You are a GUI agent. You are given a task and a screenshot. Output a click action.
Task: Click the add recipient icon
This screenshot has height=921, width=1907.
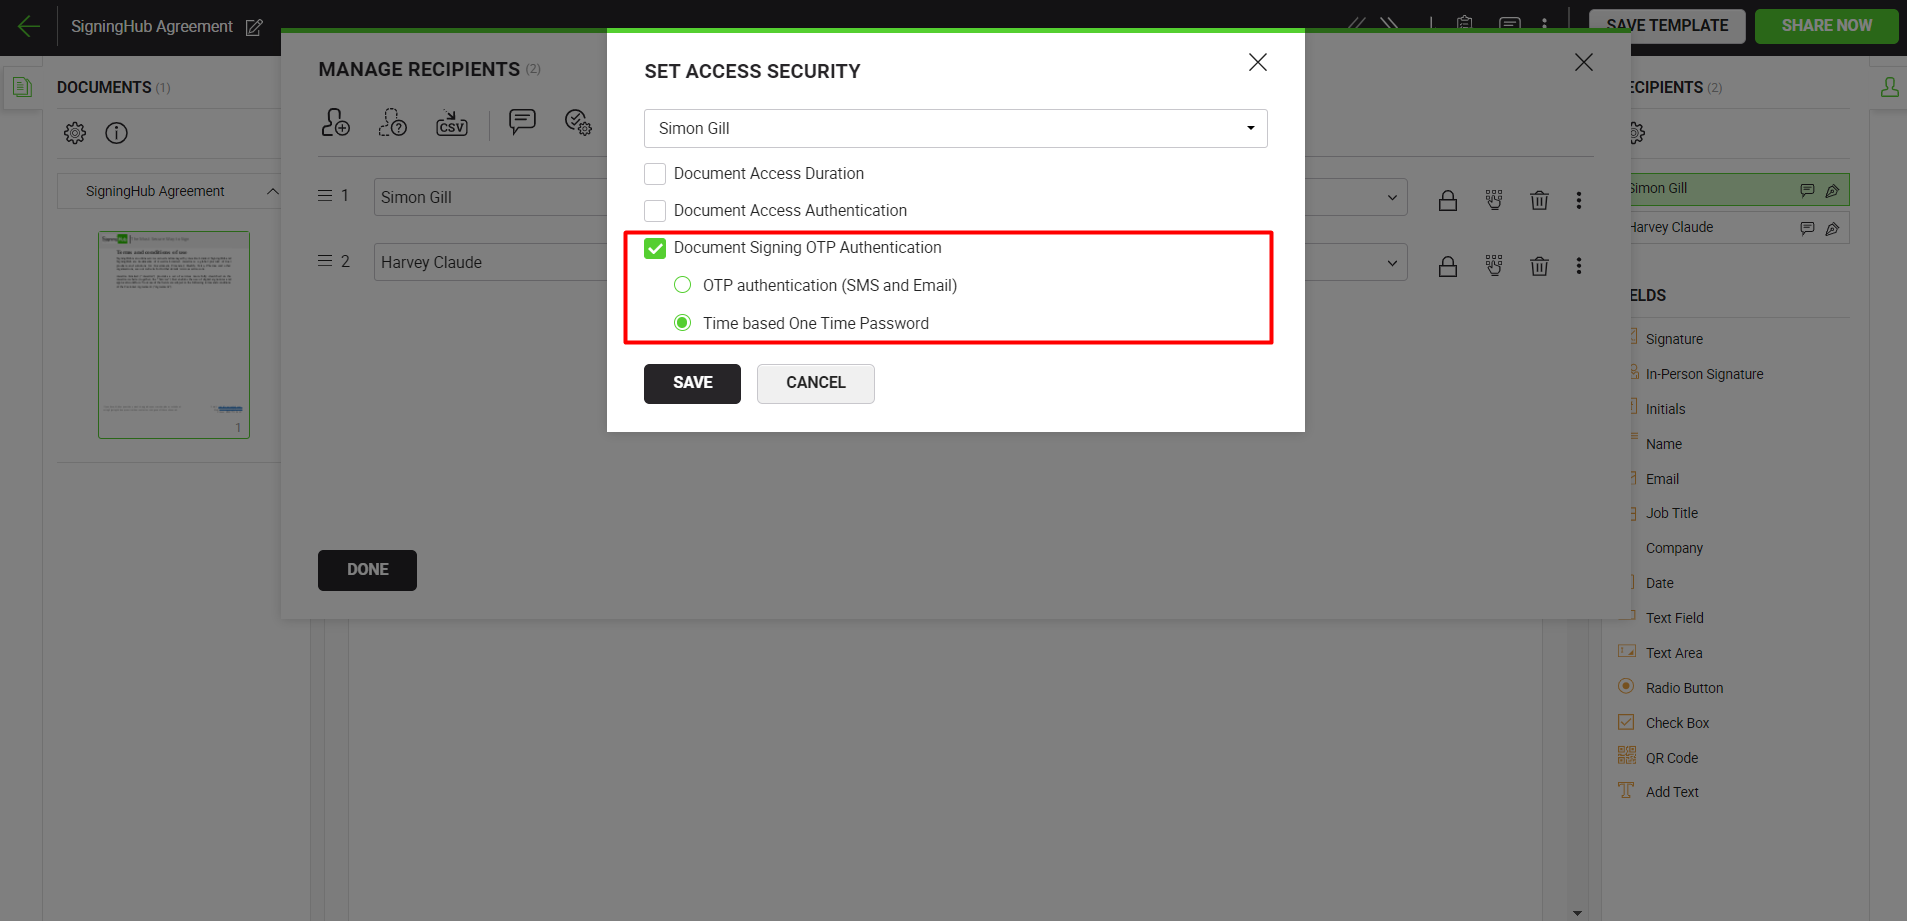(x=335, y=123)
